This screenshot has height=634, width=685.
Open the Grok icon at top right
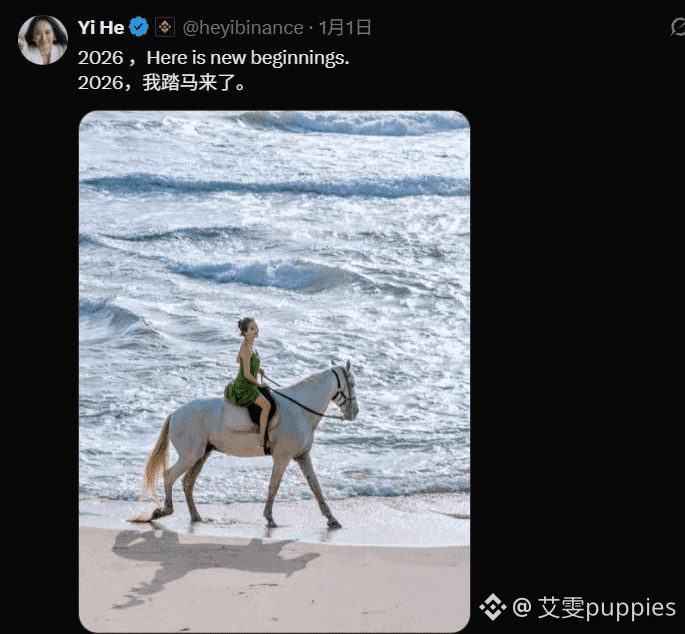click(x=678, y=27)
